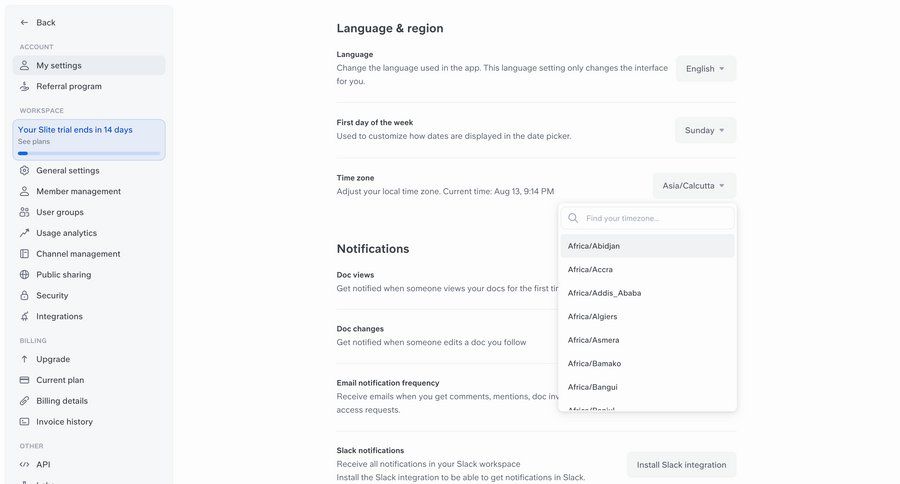Click the back arrow icon

[25, 22]
